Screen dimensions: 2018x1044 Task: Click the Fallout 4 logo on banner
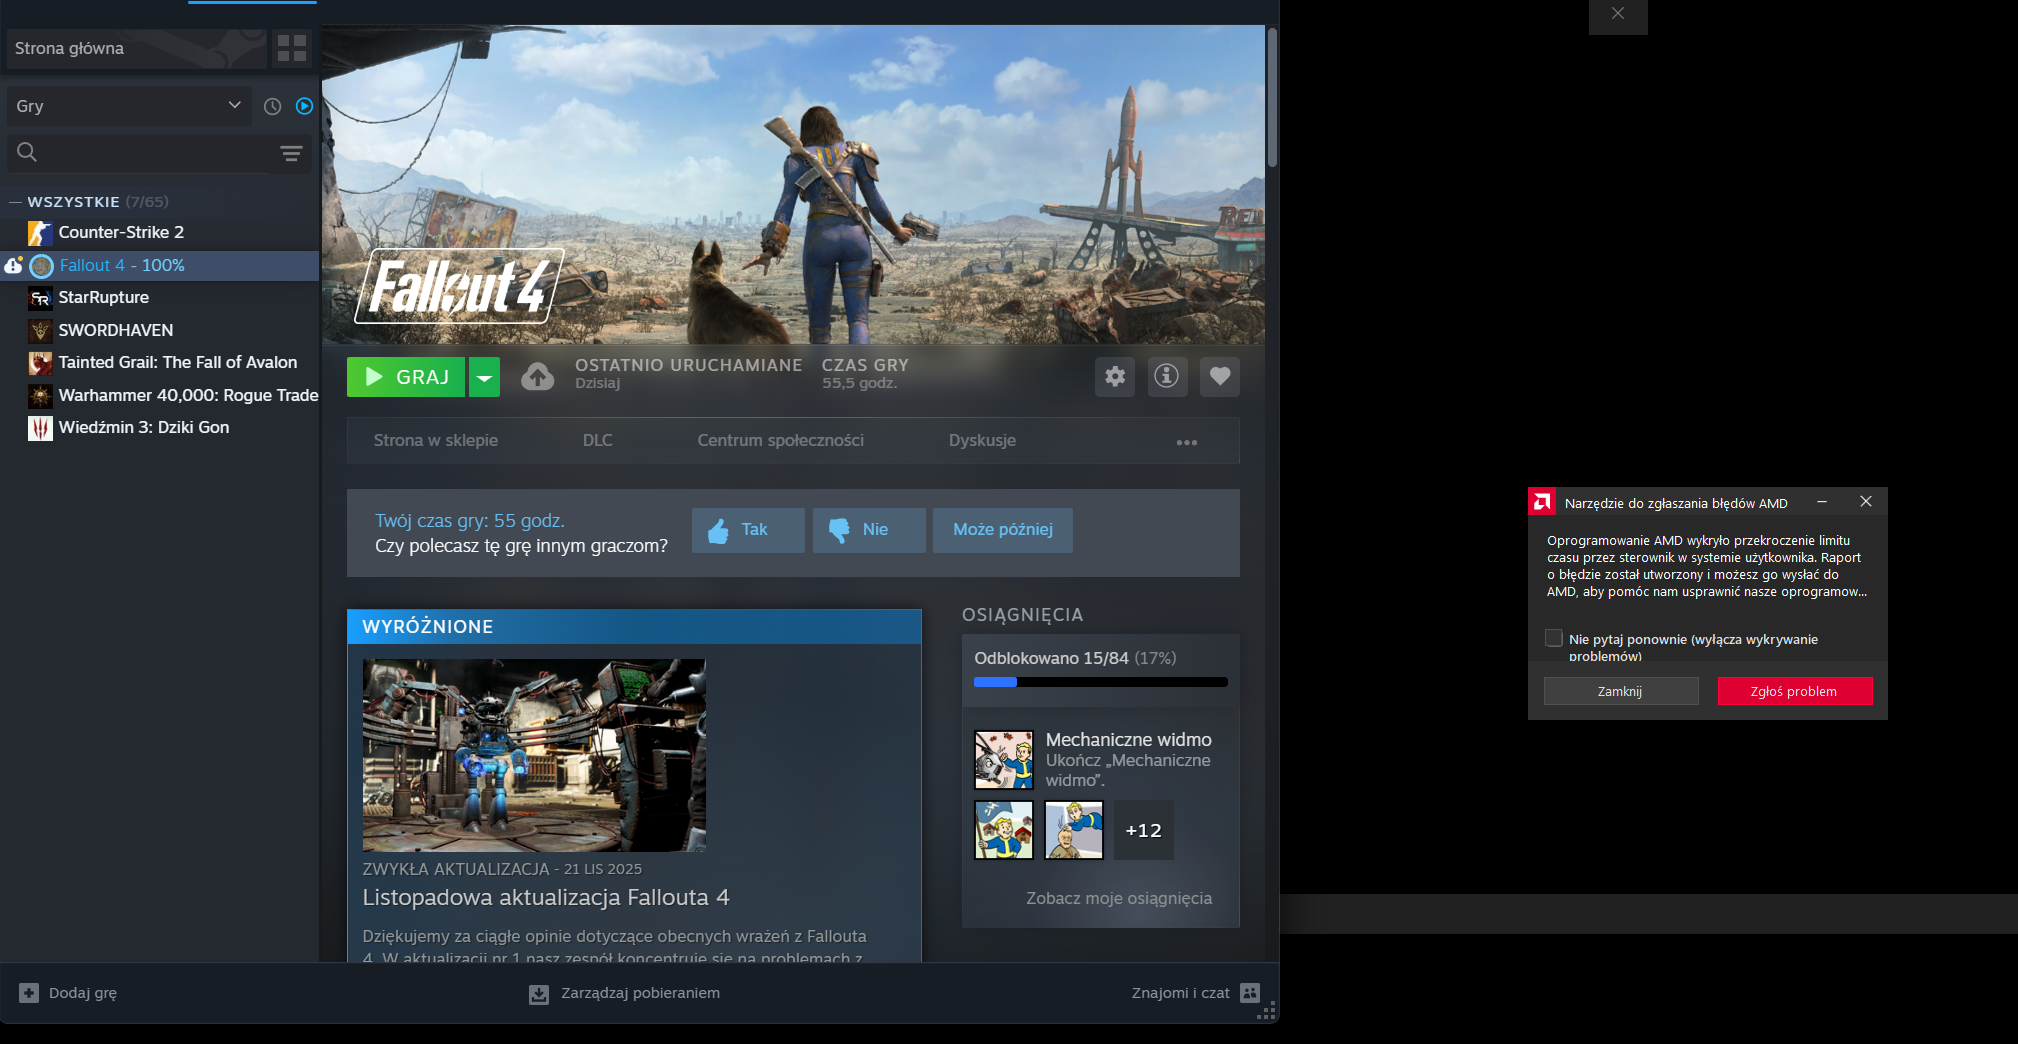coord(459,286)
